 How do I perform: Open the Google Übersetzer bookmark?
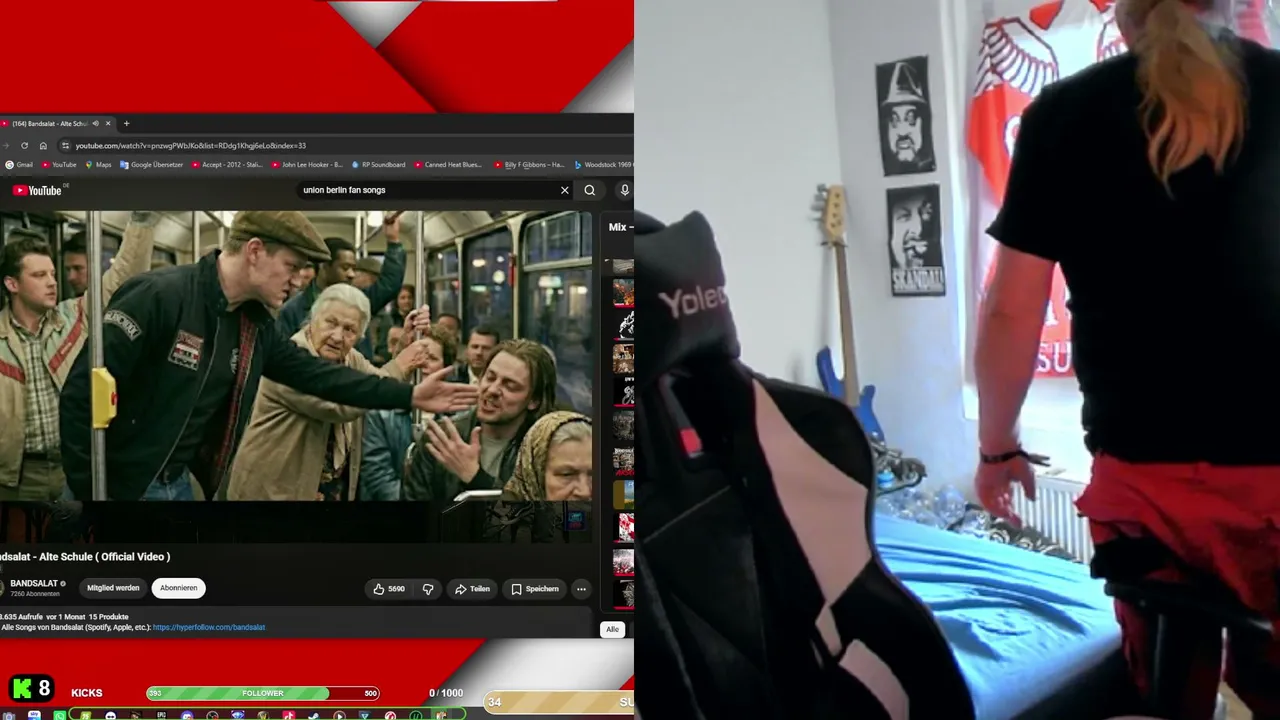pyautogui.click(x=151, y=165)
